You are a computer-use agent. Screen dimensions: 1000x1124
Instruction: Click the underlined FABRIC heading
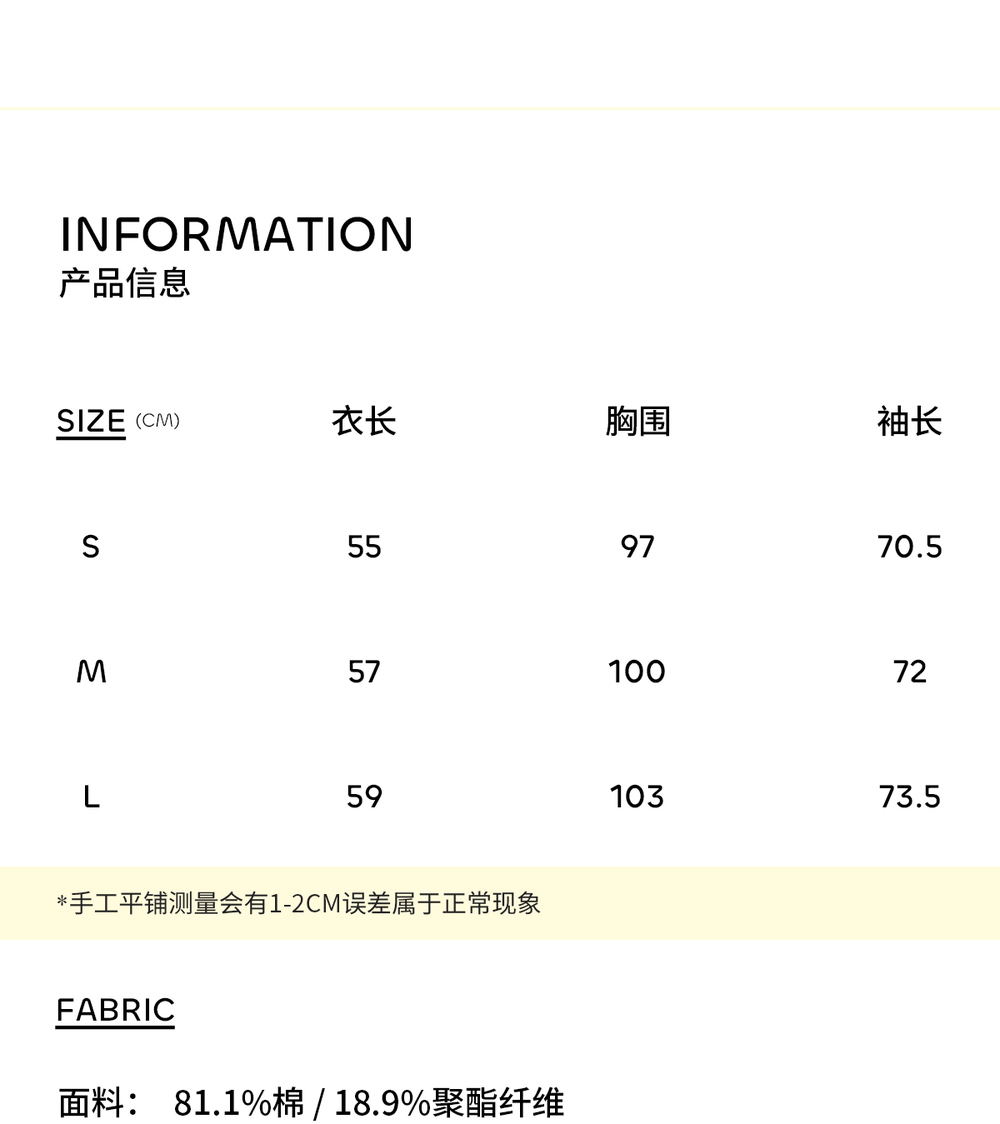click(115, 1011)
